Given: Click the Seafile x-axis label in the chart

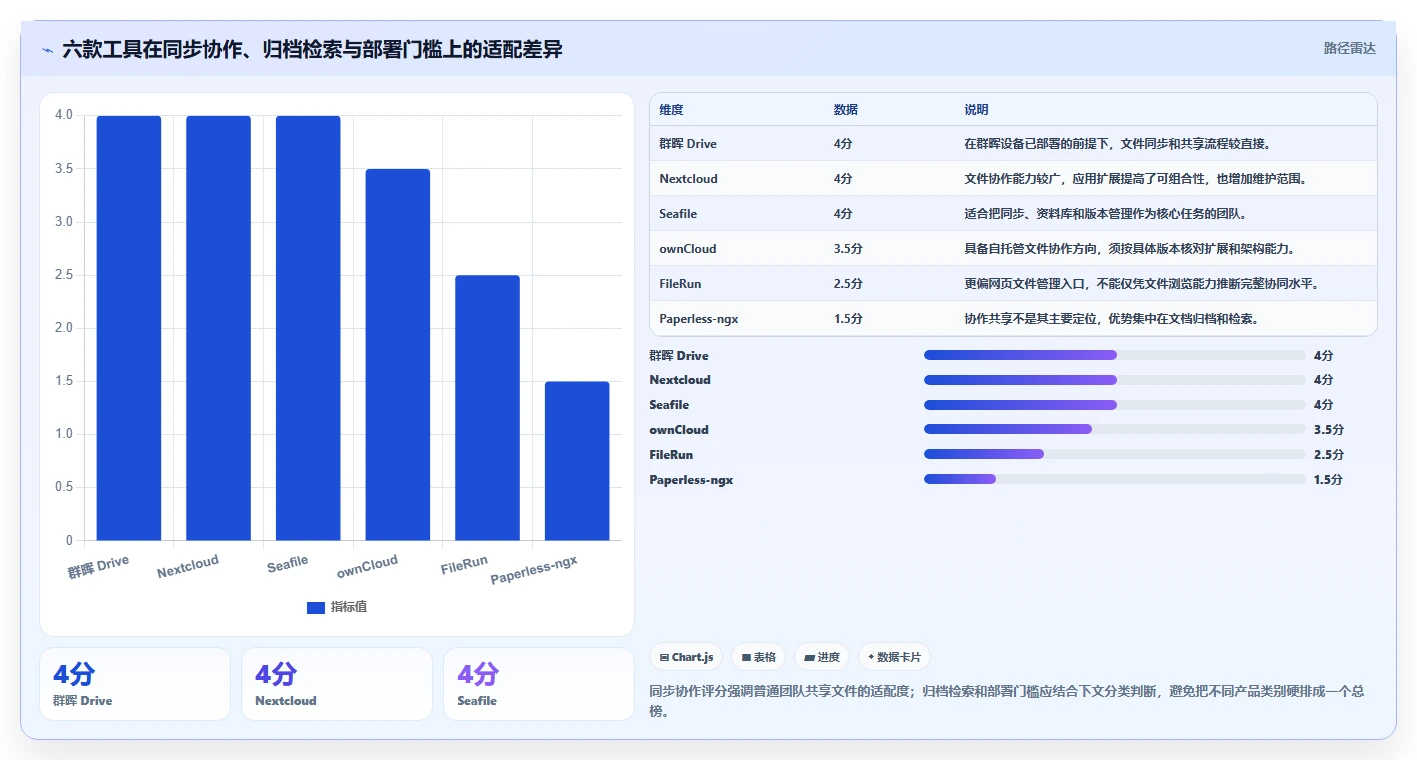Looking at the screenshot, I should 288,564.
